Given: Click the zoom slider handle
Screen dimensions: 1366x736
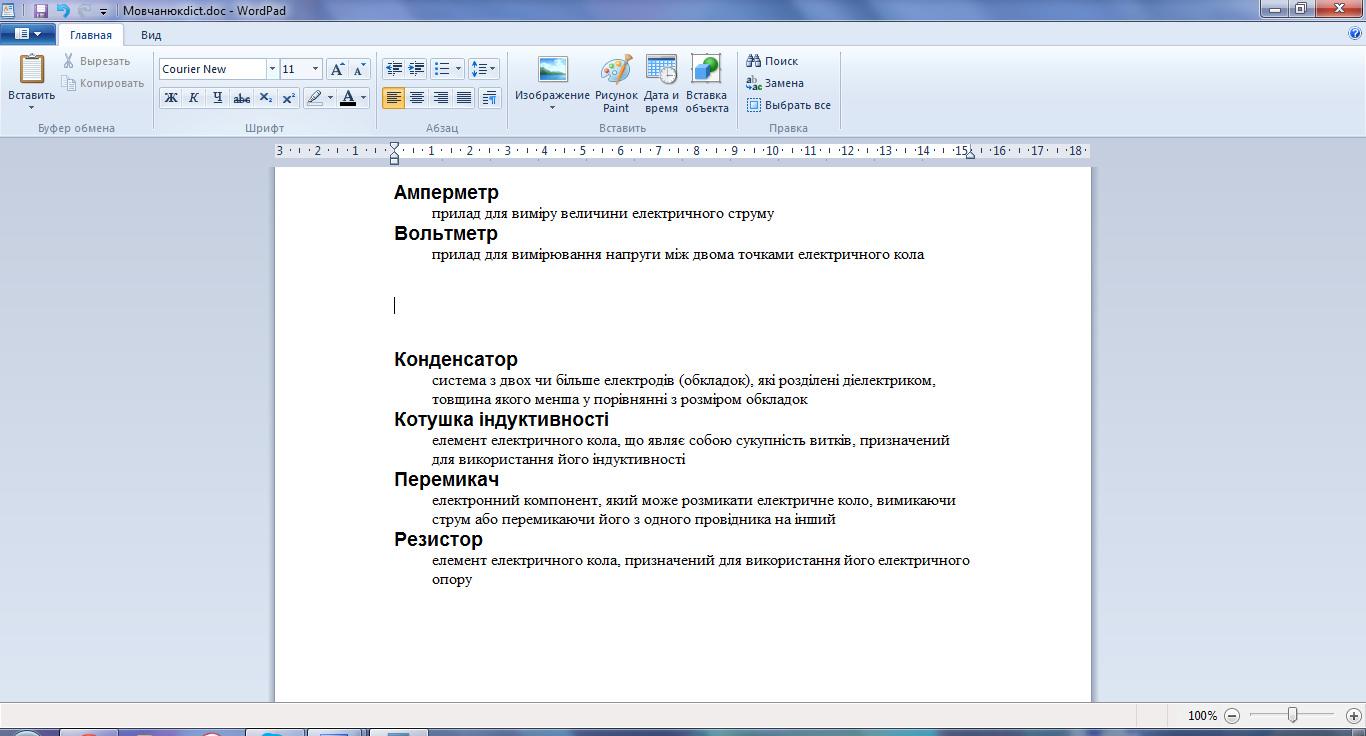Looking at the screenshot, I should tap(1293, 715).
